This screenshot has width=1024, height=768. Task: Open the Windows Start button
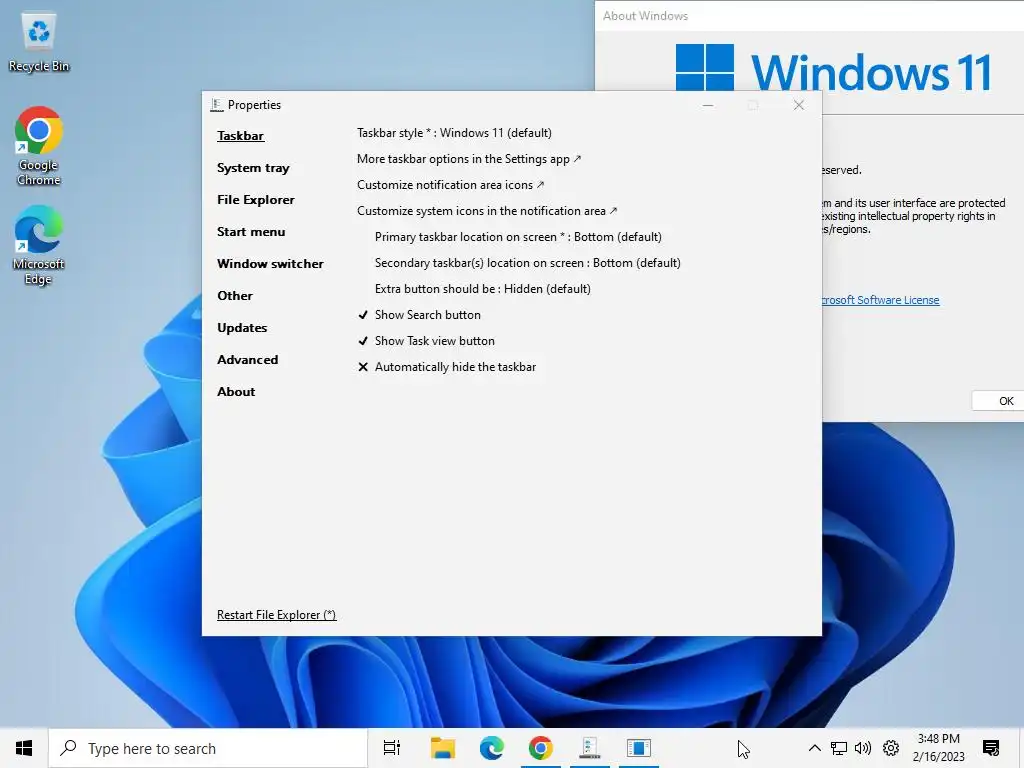coord(24,748)
